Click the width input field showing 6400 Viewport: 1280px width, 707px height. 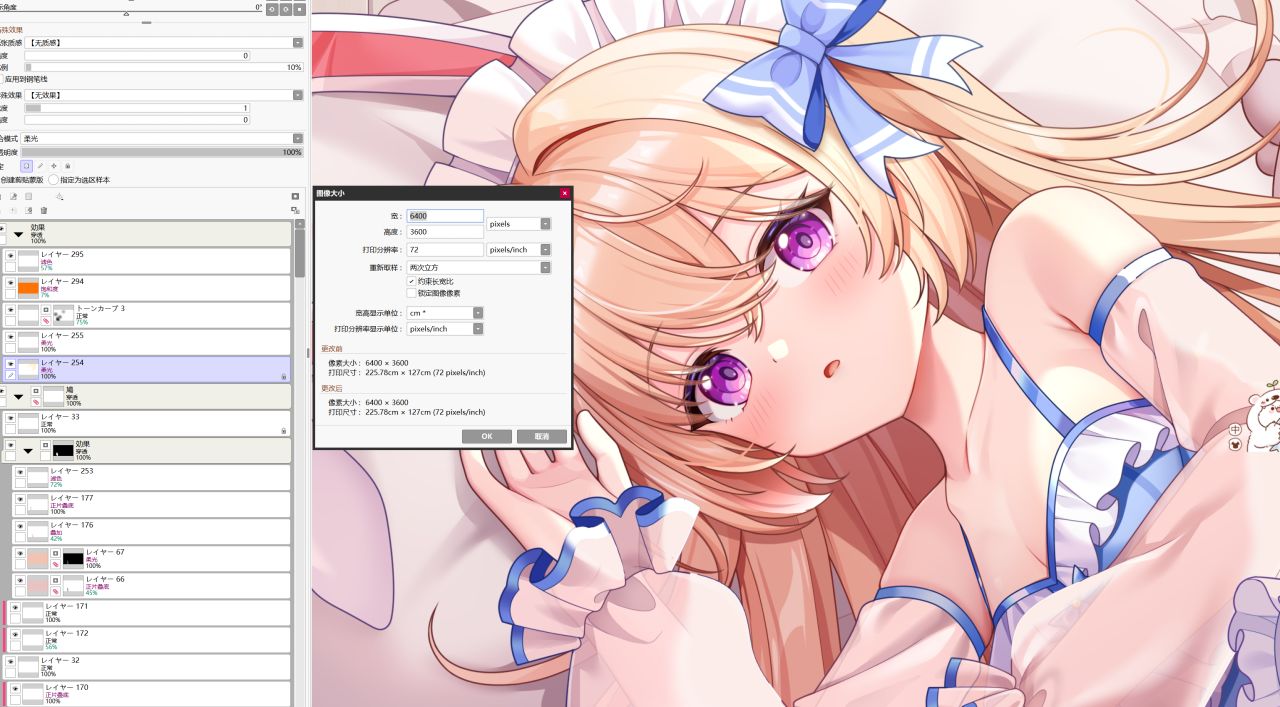pyautogui.click(x=445, y=216)
